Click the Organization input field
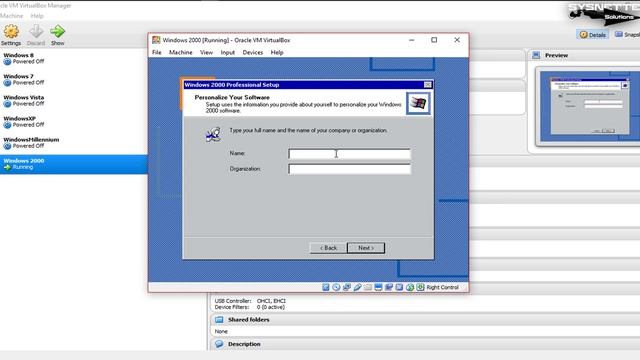 coord(349,169)
